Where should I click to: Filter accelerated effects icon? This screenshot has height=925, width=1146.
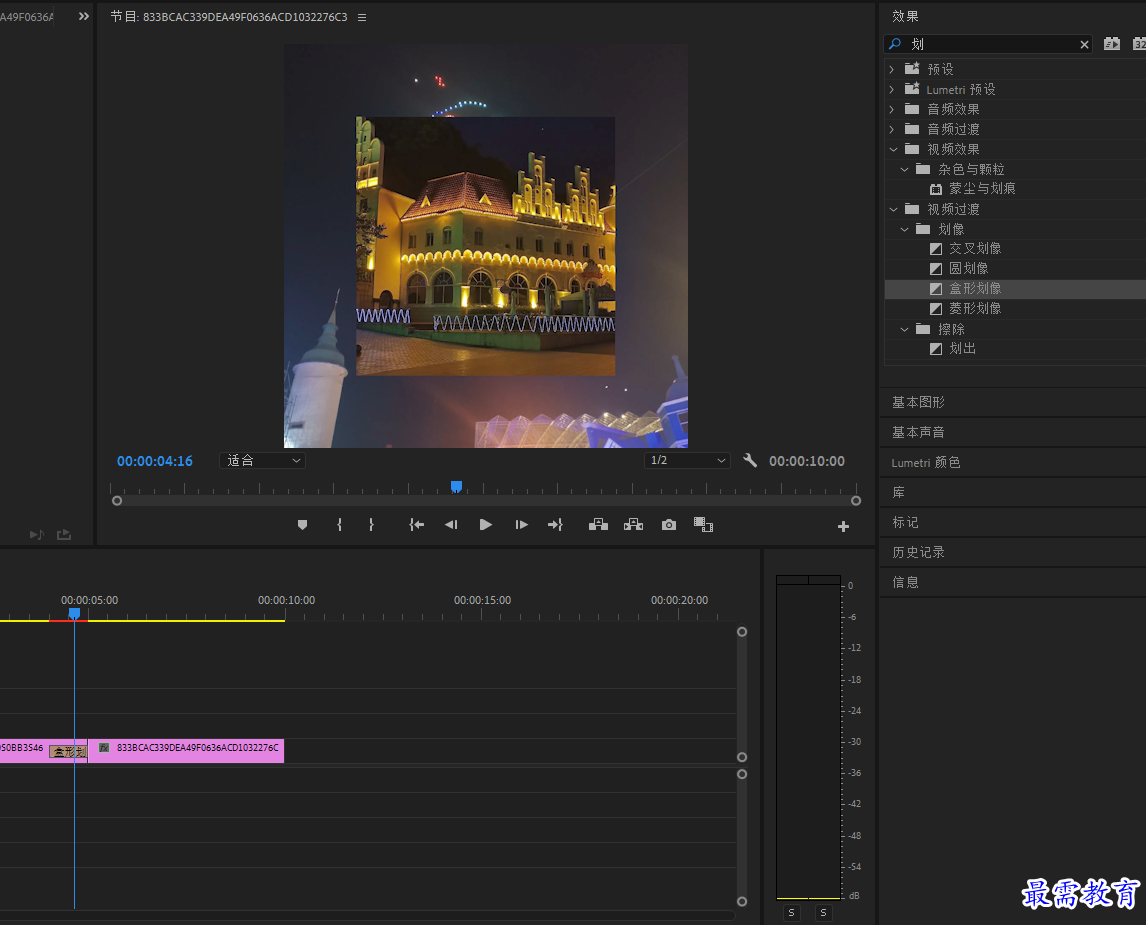tap(1112, 44)
